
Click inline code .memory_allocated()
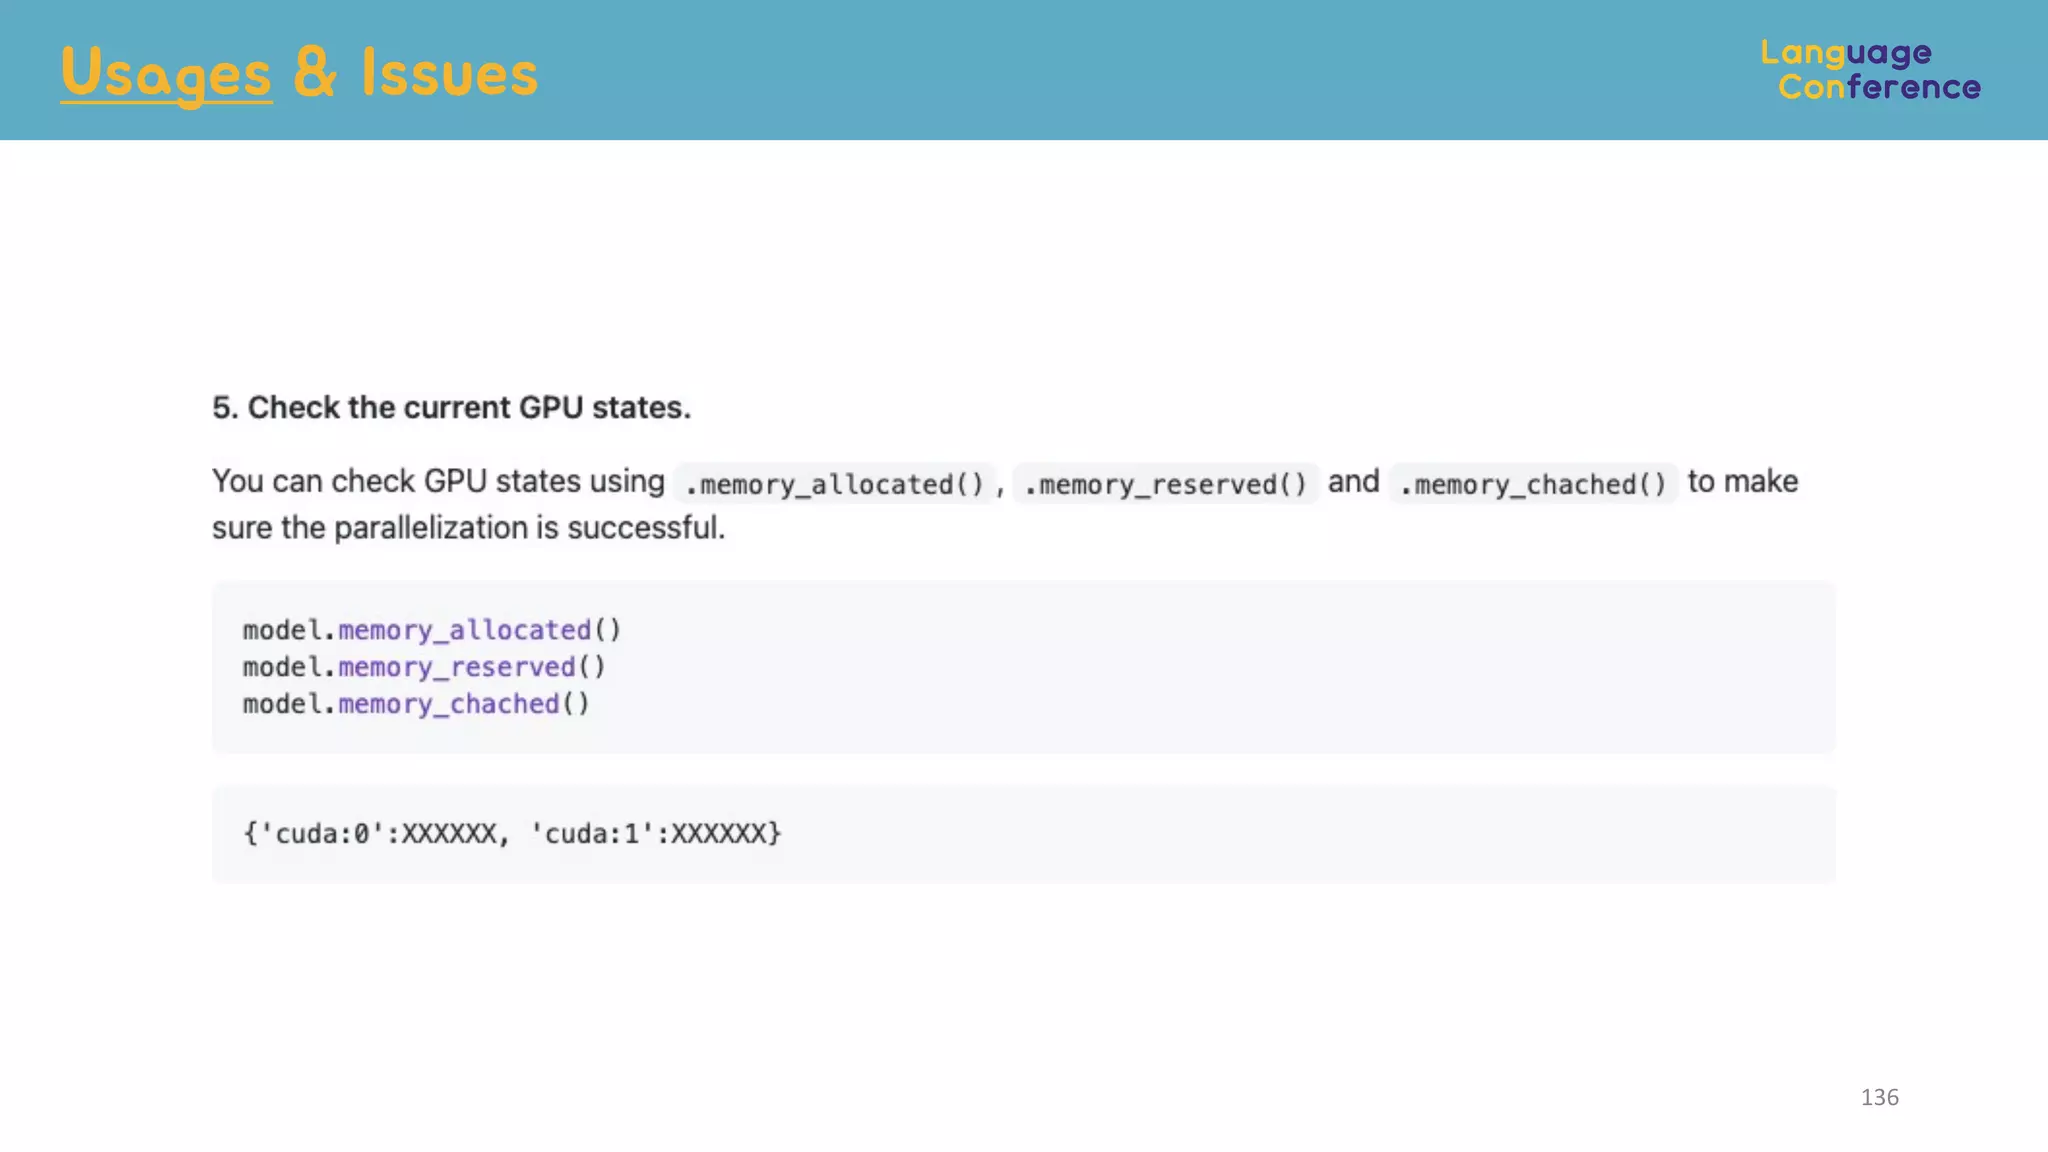[834, 484]
